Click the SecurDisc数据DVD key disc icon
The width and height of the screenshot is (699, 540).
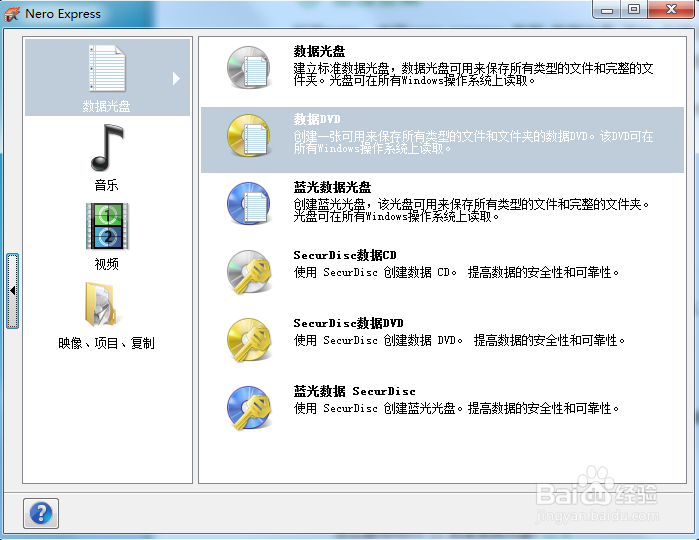click(250, 340)
